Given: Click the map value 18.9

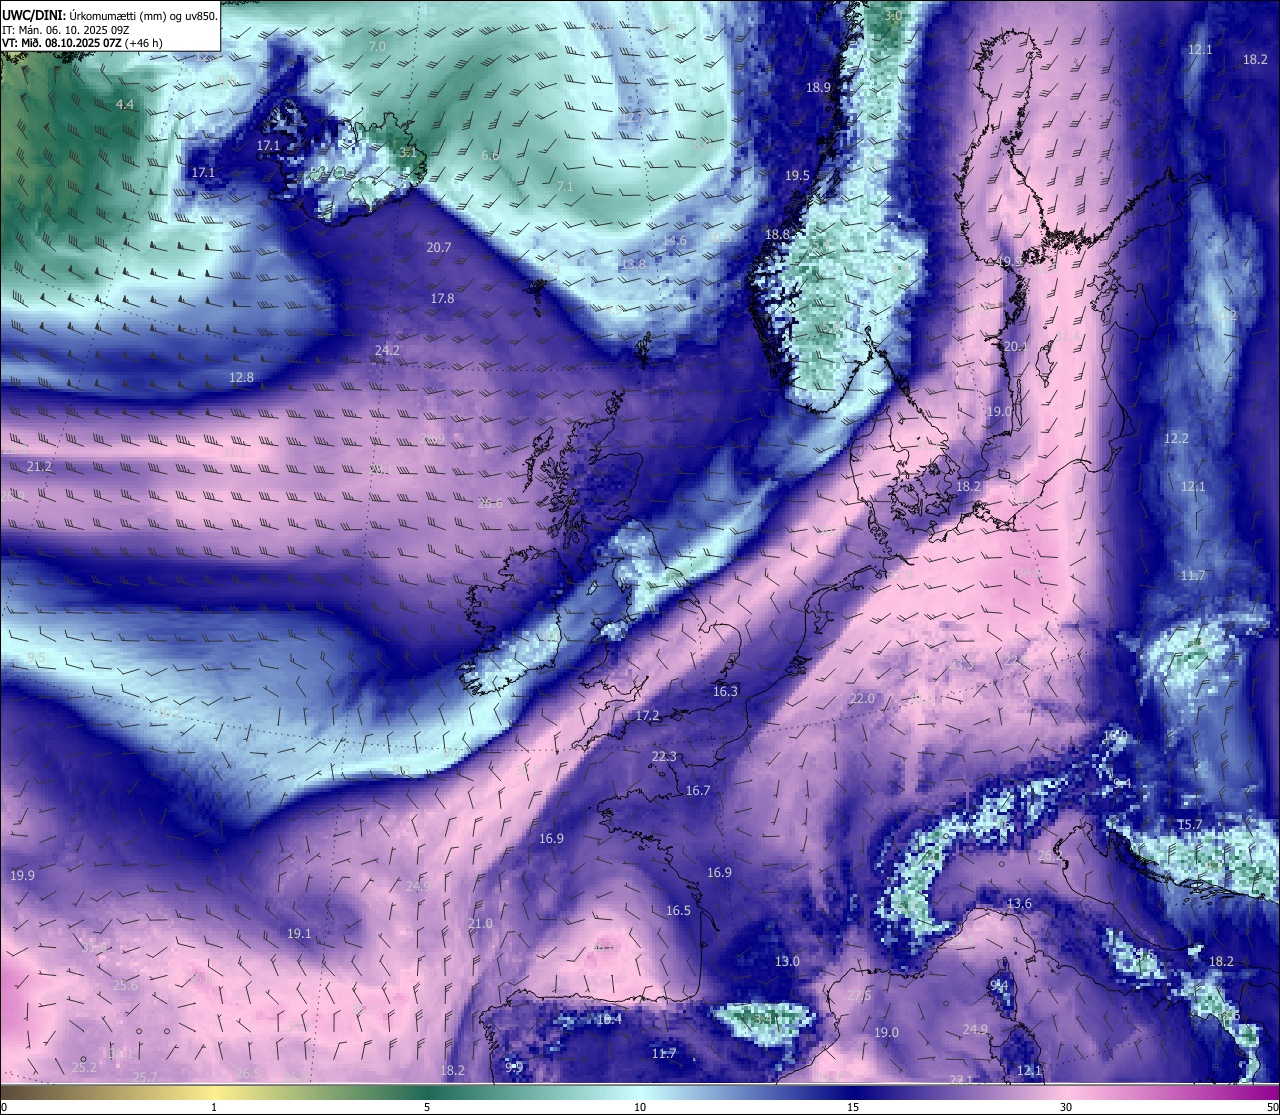Looking at the screenshot, I should coord(818,88).
